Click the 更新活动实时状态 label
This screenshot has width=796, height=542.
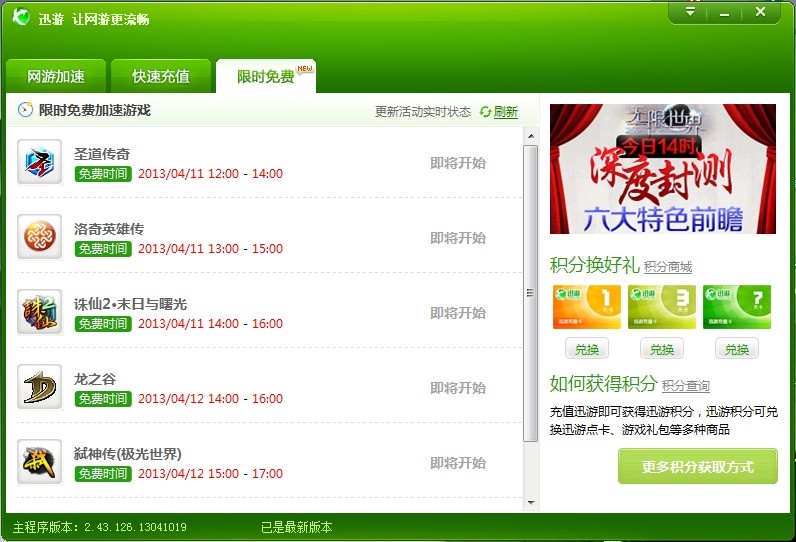[x=423, y=112]
